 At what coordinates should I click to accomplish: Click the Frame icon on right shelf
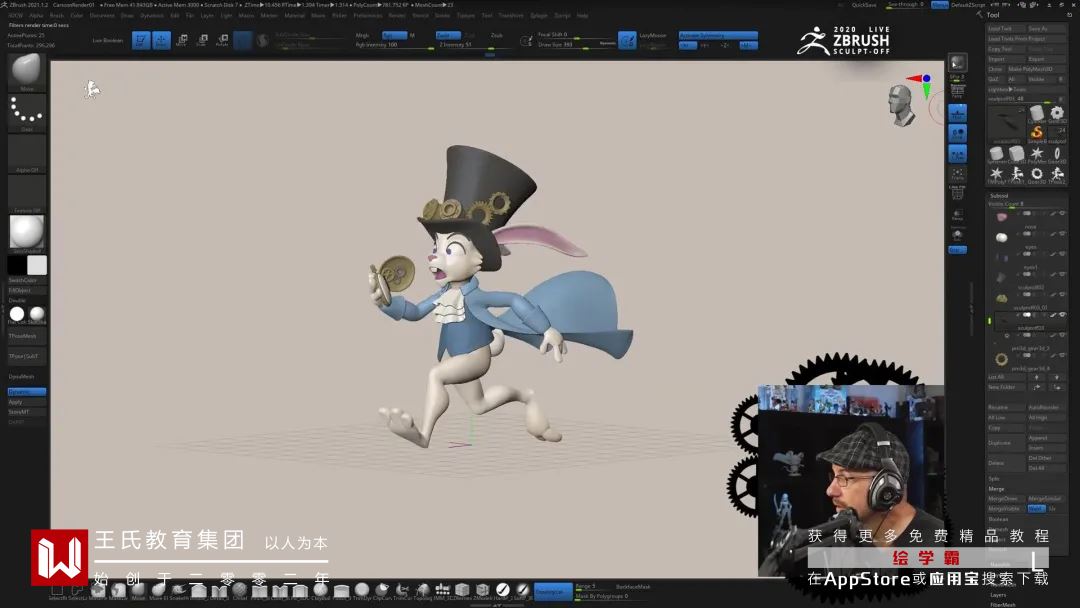[957, 175]
